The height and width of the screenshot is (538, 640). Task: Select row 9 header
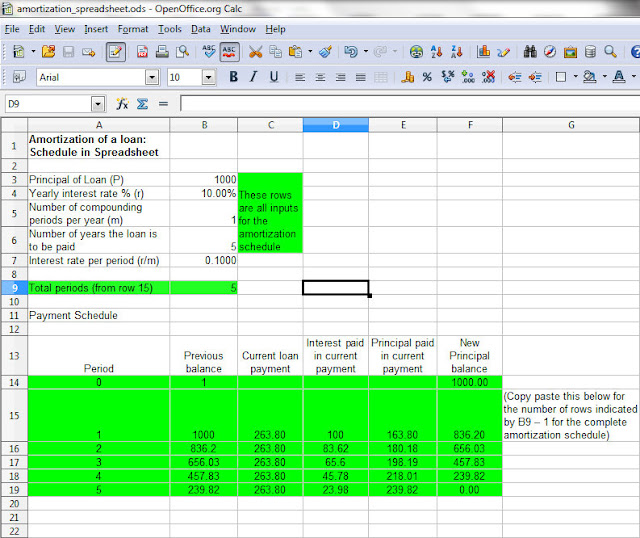[x=14, y=288]
